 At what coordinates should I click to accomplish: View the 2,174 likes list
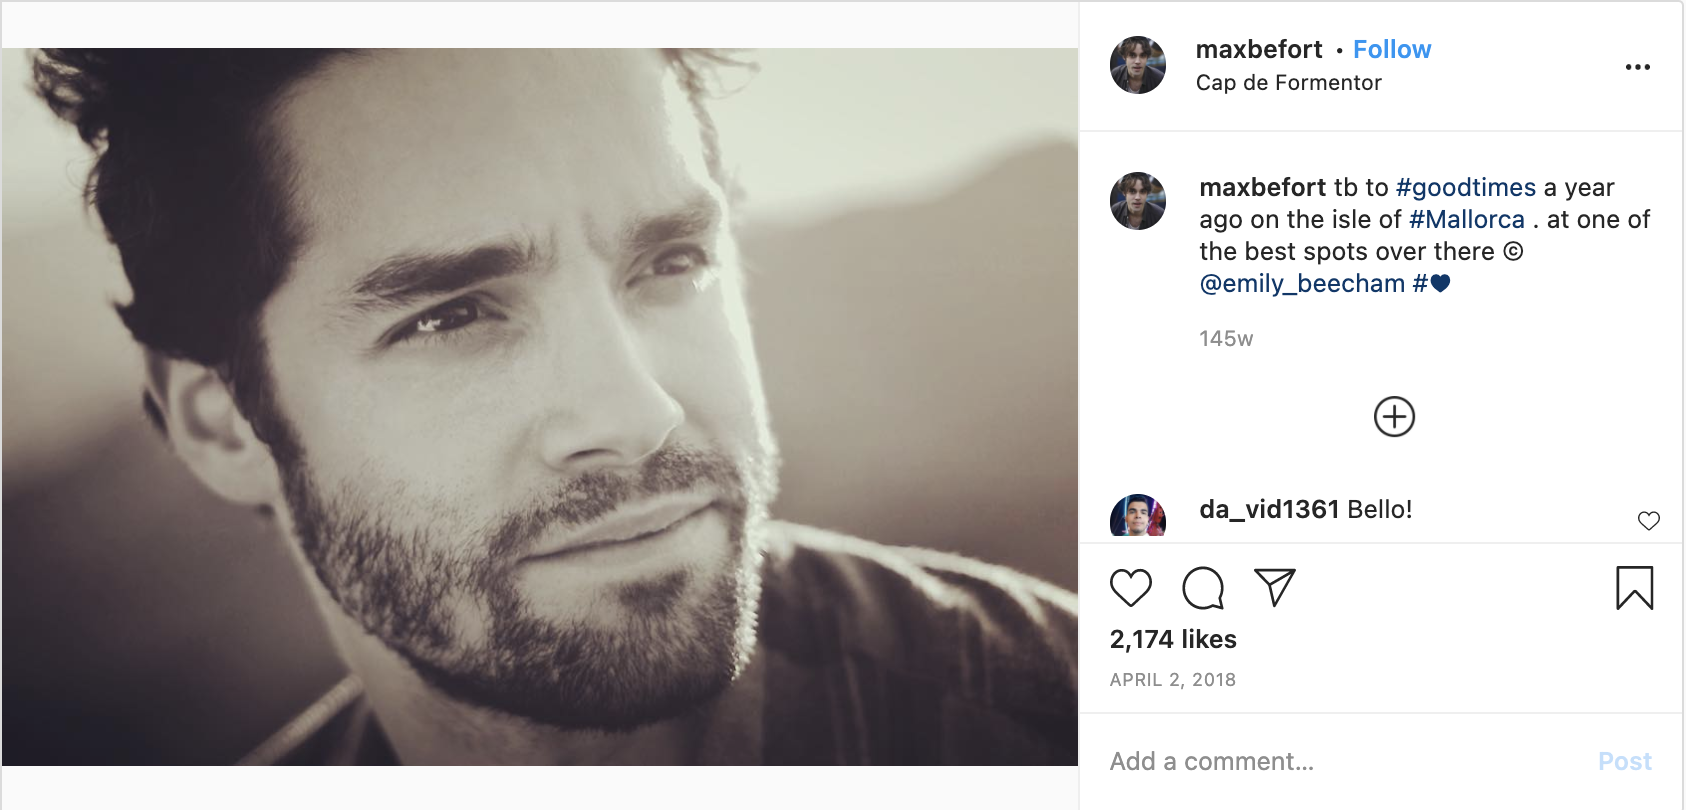pos(1173,640)
